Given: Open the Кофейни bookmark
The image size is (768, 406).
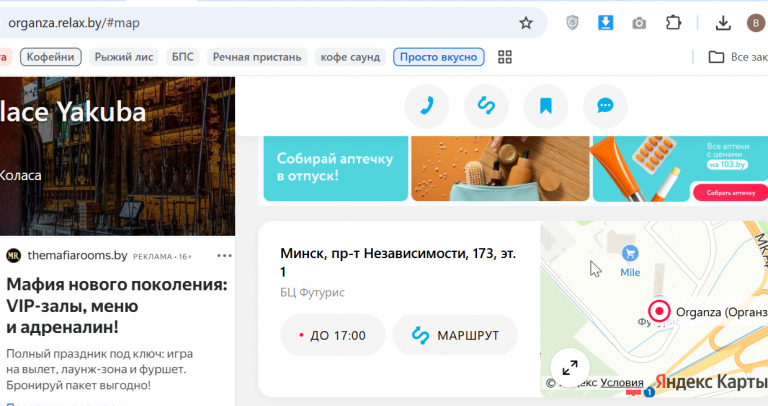Looking at the screenshot, I should (50, 57).
